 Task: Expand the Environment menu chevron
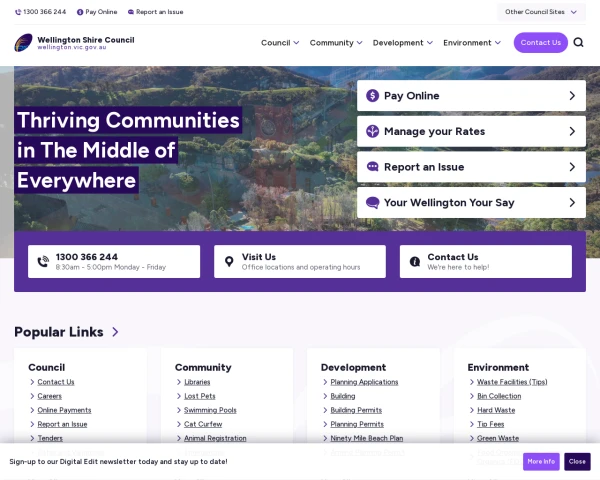click(x=497, y=43)
